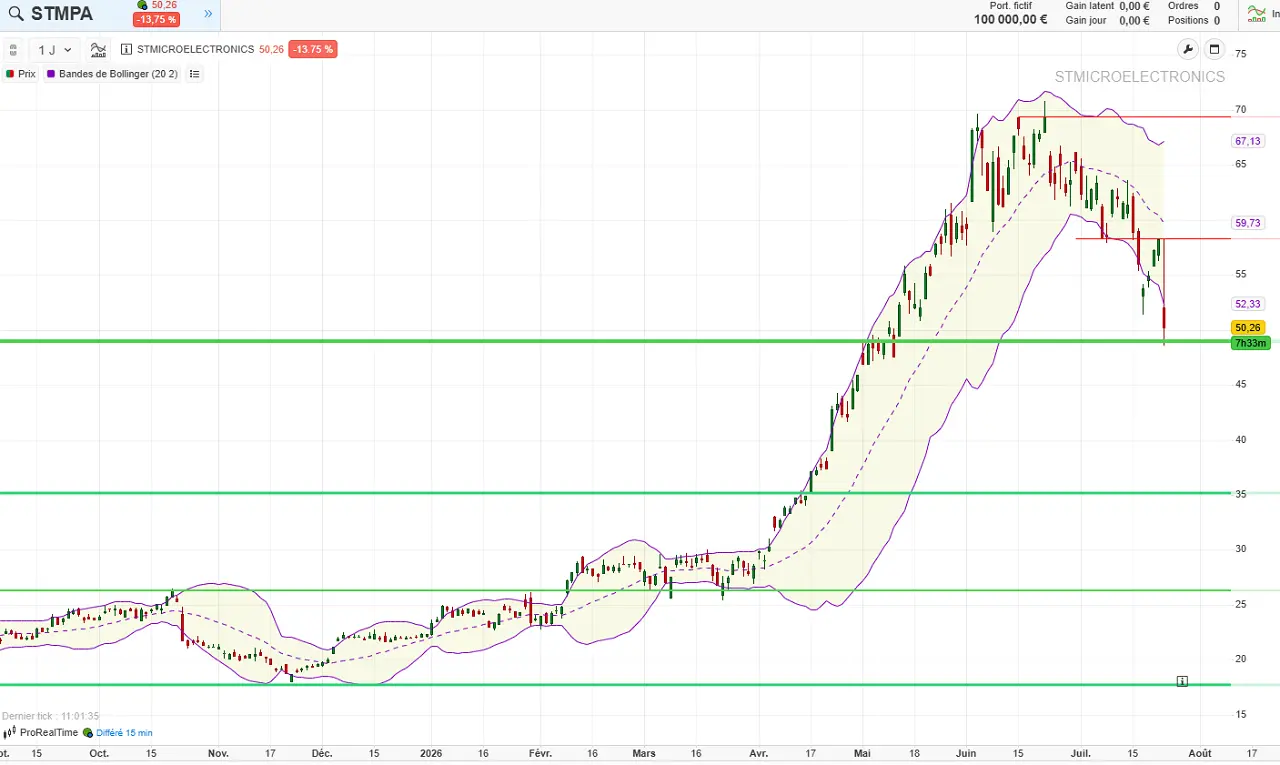Open the indicators menu icon at the top right
1280x765 pixels.
pos(1257,13)
